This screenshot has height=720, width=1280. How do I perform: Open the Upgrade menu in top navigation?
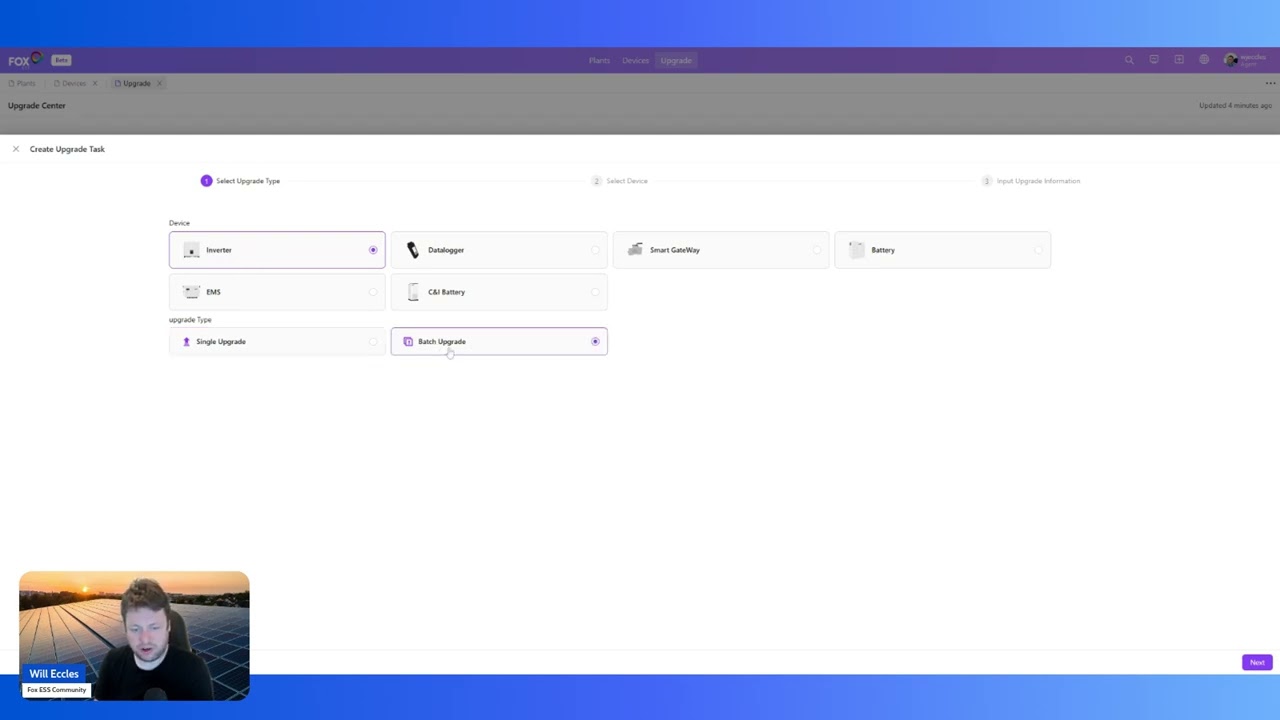click(676, 60)
